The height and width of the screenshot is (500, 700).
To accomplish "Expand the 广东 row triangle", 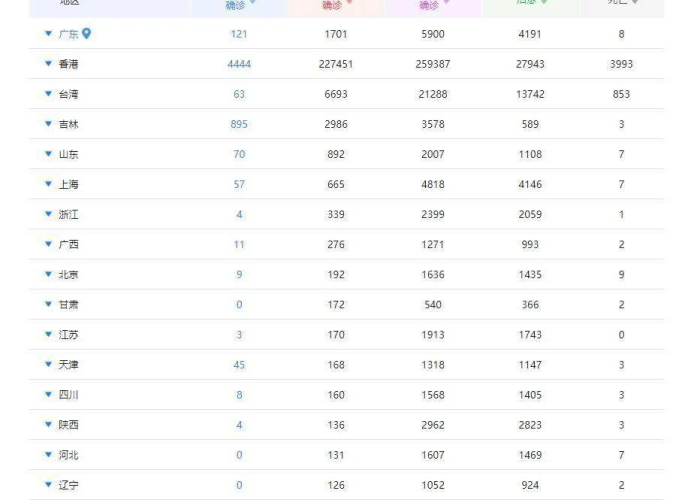I will (x=48, y=33).
